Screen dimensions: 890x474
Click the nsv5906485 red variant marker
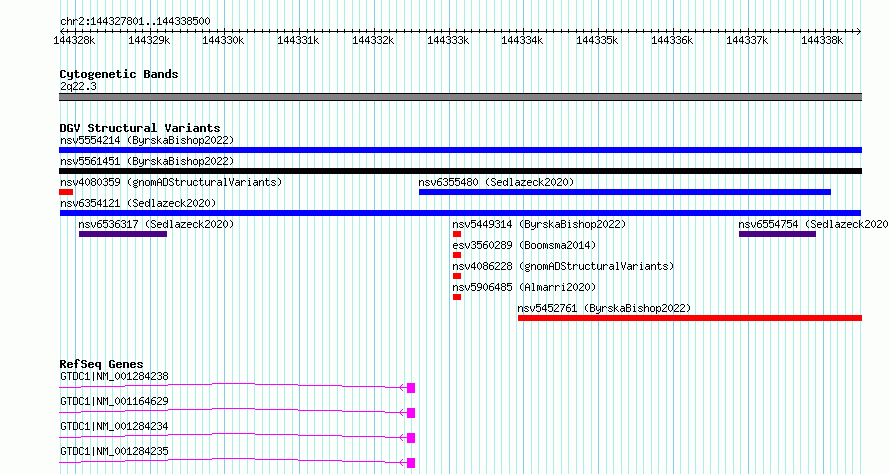point(457,297)
